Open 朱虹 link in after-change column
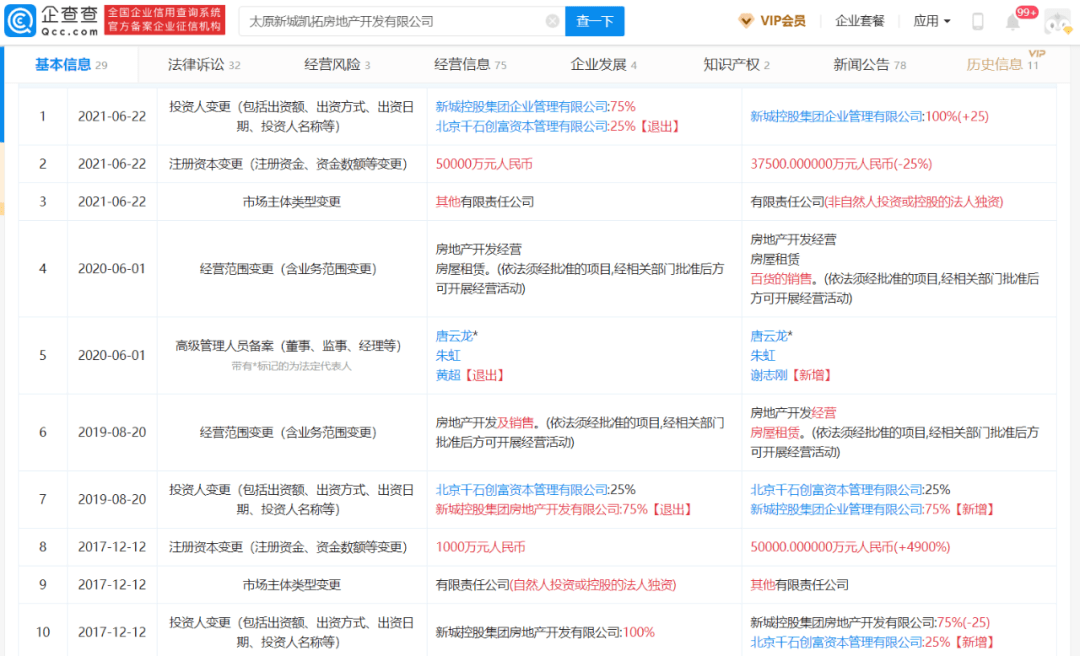1080x656 pixels. click(762, 356)
